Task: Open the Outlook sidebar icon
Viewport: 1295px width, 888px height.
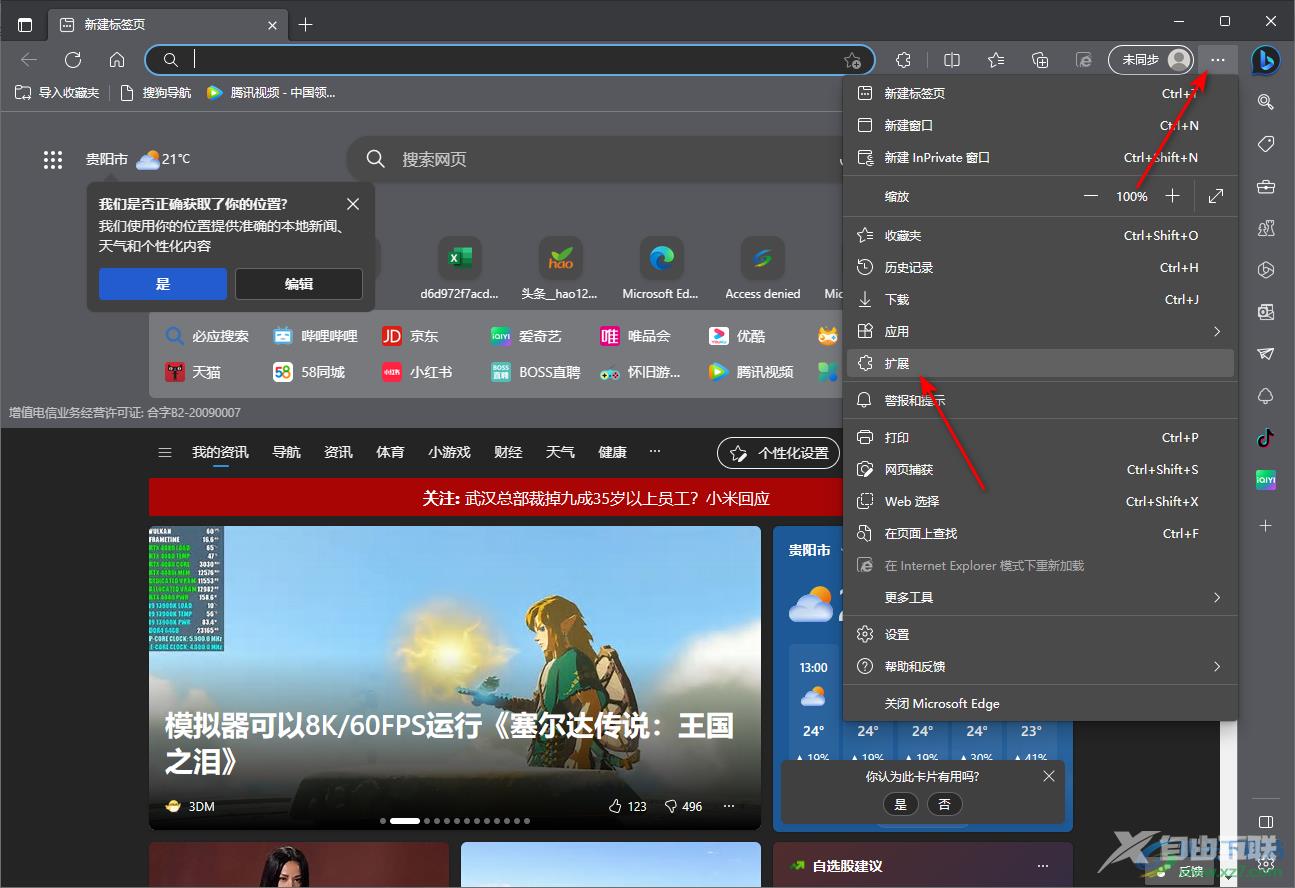Action: point(1265,312)
